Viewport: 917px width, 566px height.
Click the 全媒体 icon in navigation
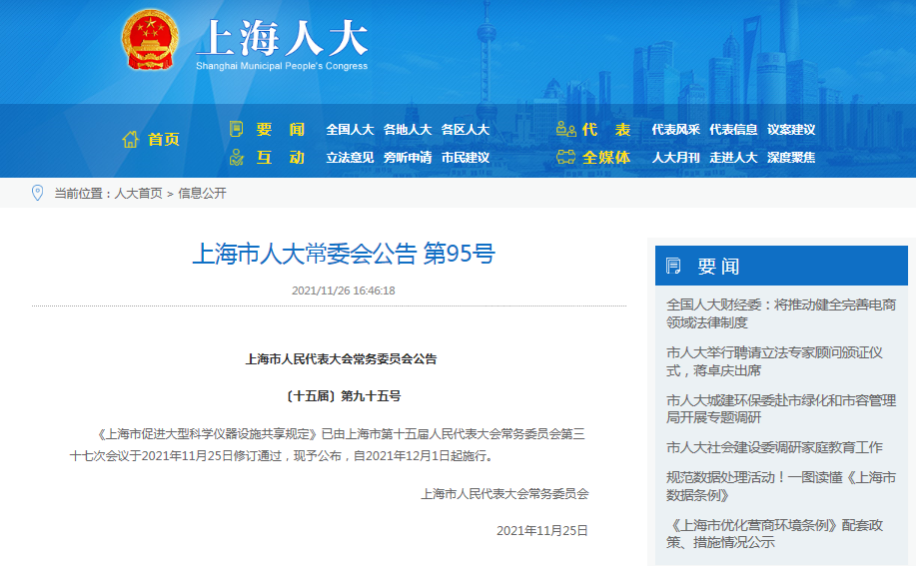click(x=566, y=157)
